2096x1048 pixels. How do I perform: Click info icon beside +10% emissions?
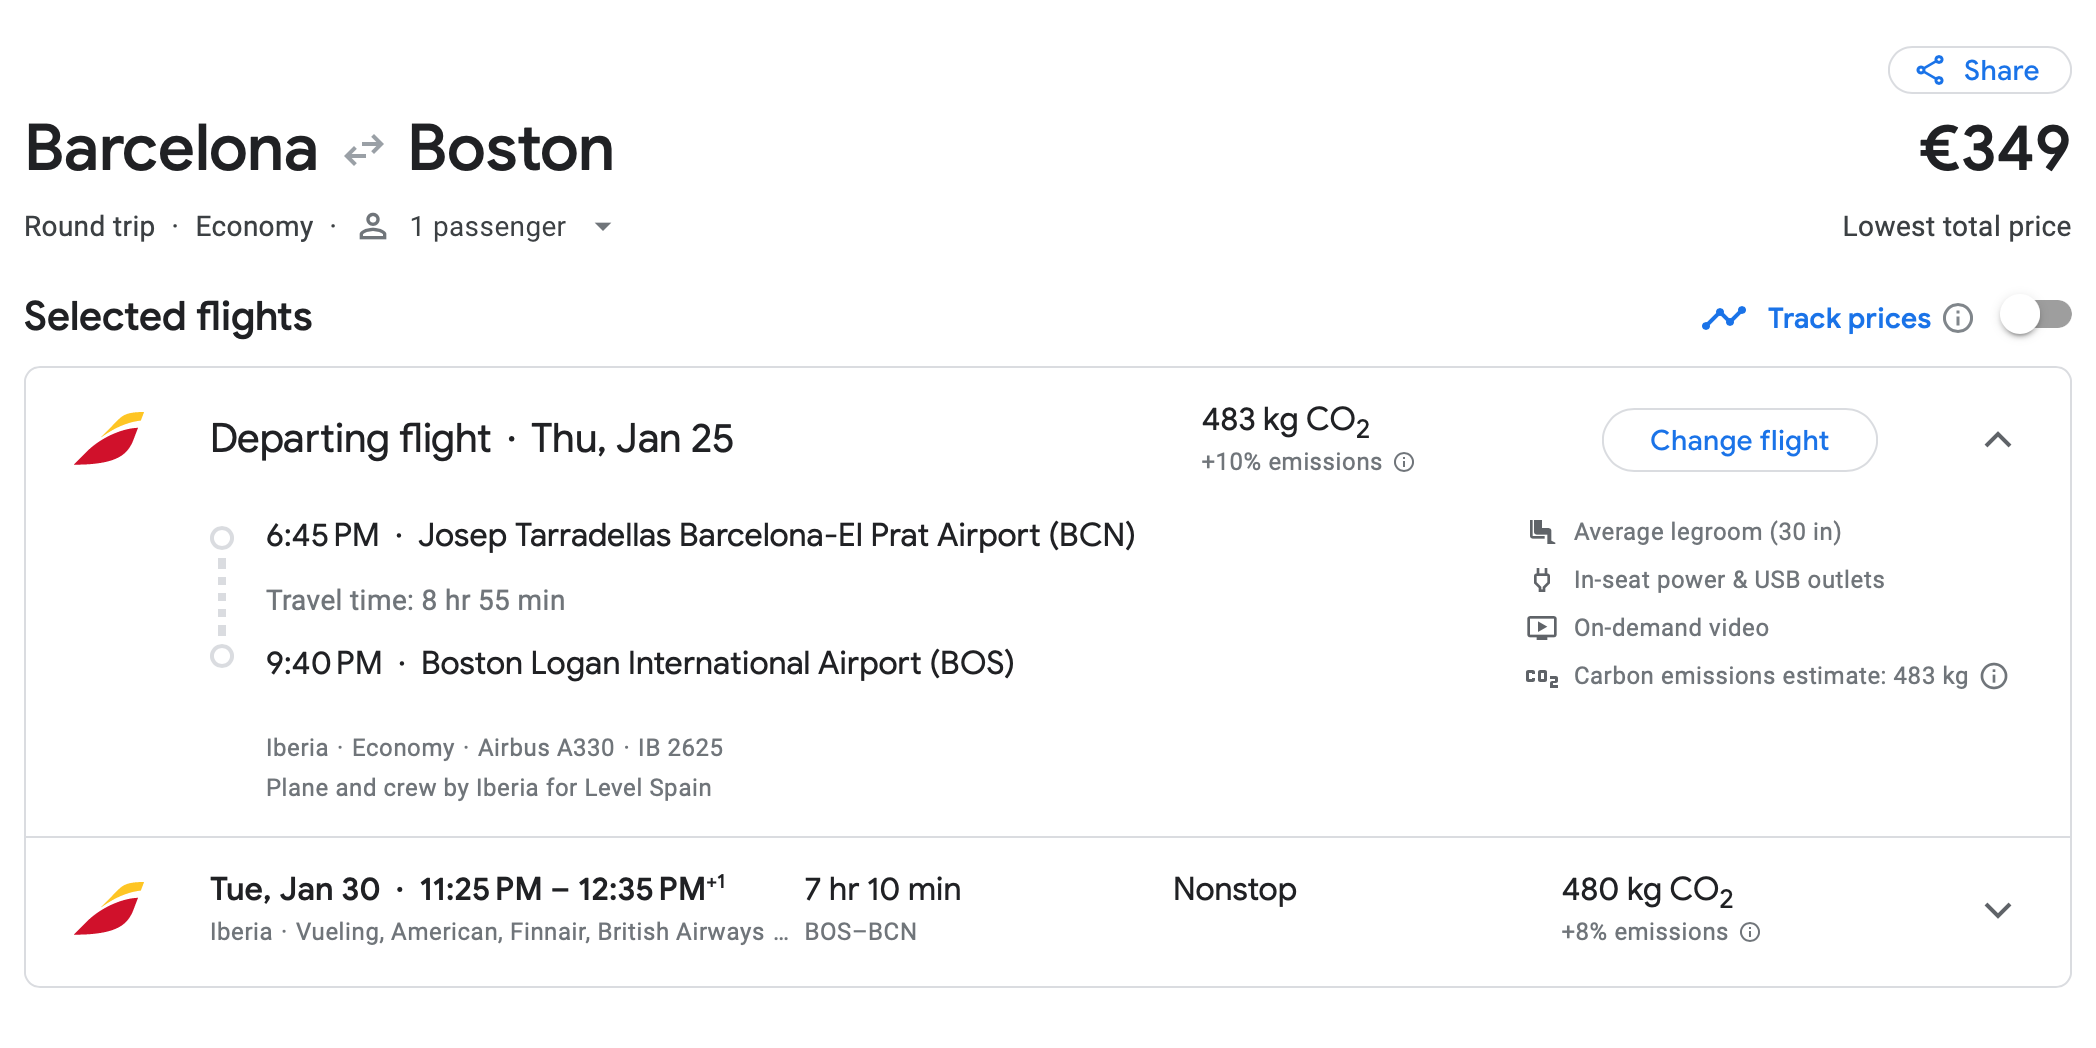pos(1404,462)
